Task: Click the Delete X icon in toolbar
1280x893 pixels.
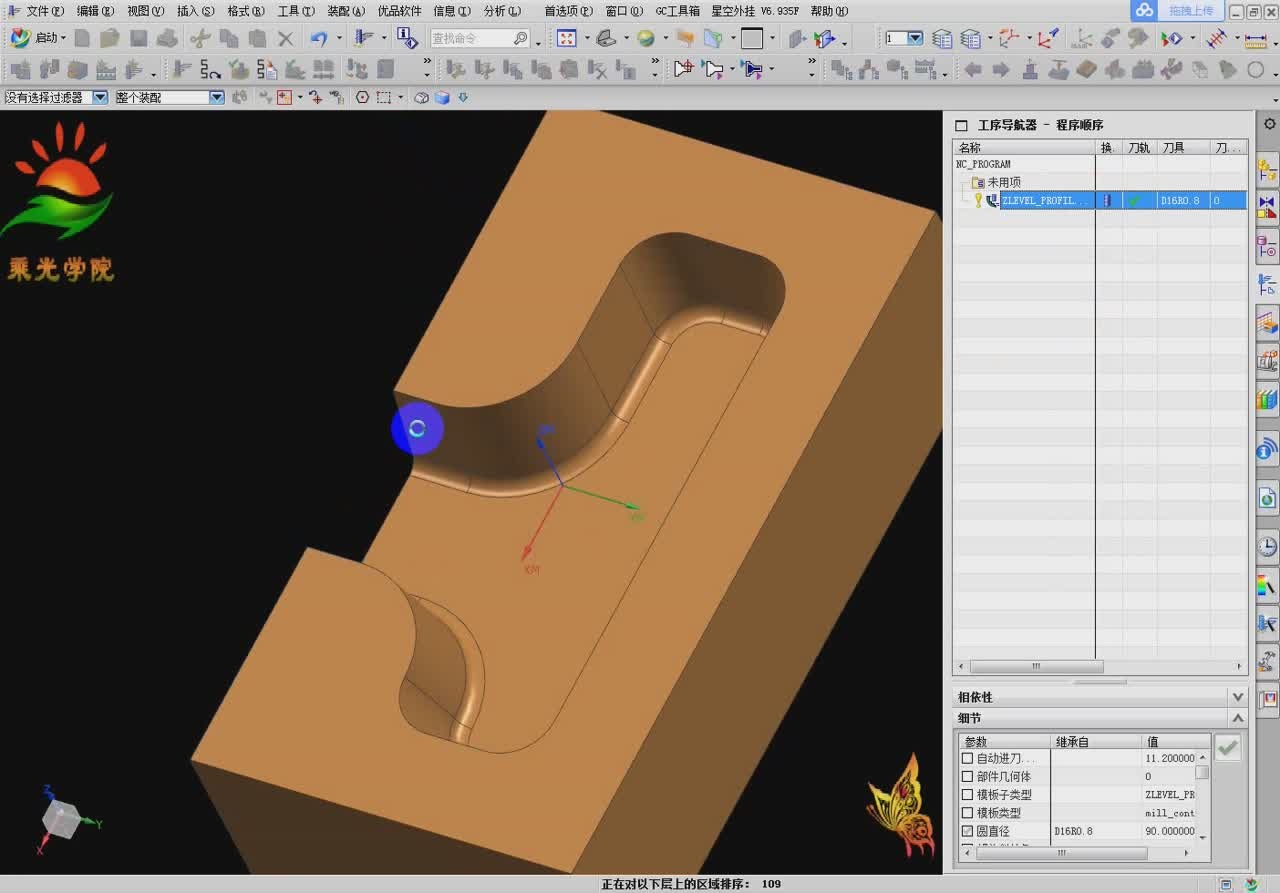Action: (286, 38)
